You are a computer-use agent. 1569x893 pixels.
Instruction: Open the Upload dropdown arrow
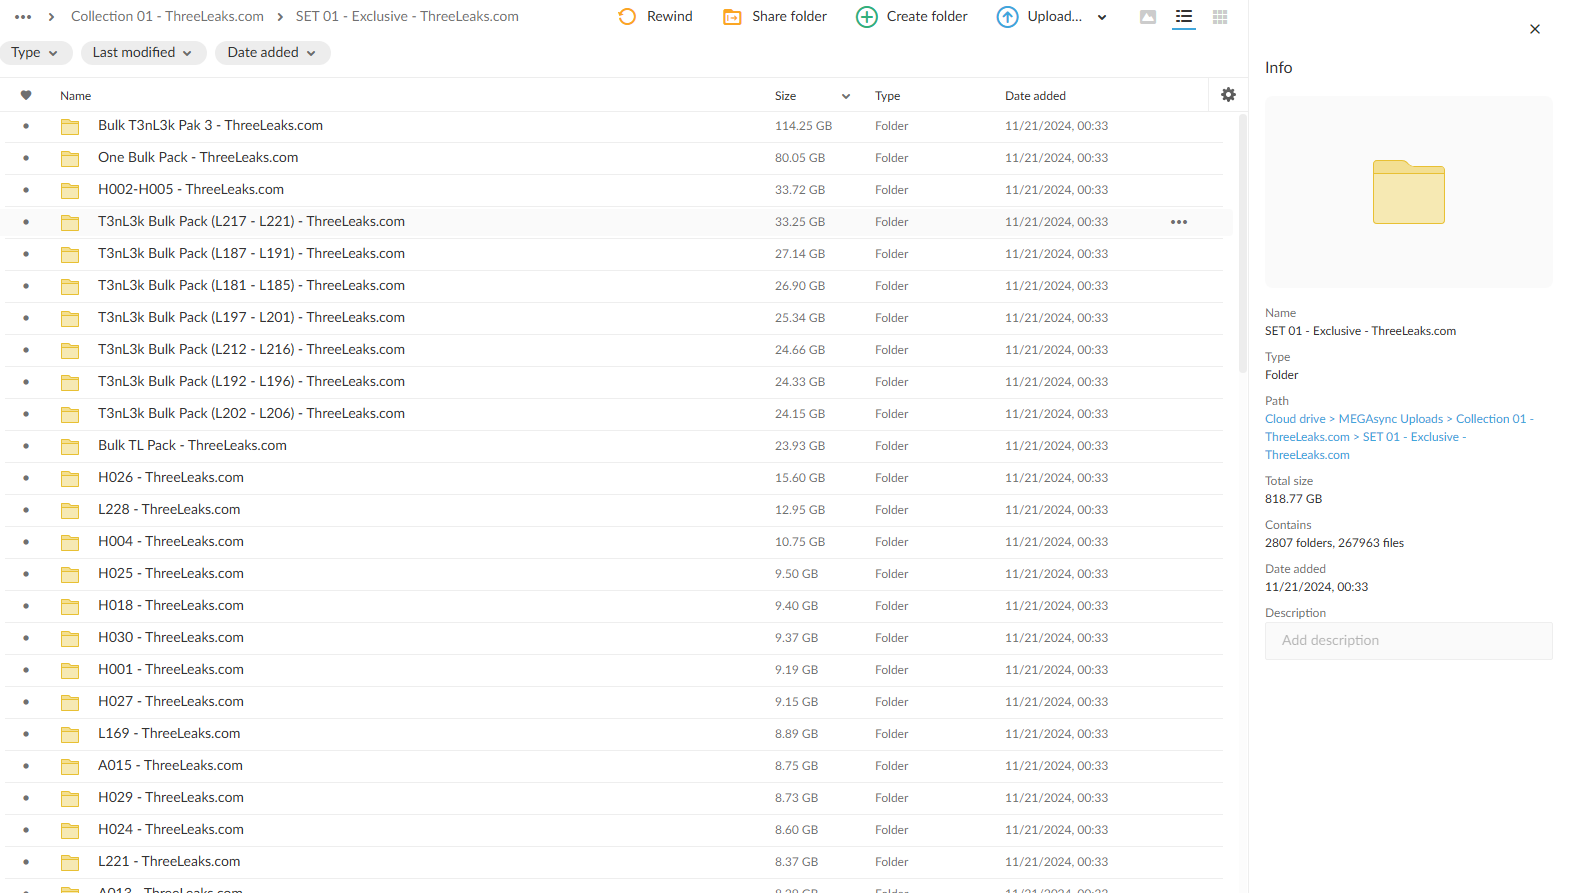(1102, 17)
